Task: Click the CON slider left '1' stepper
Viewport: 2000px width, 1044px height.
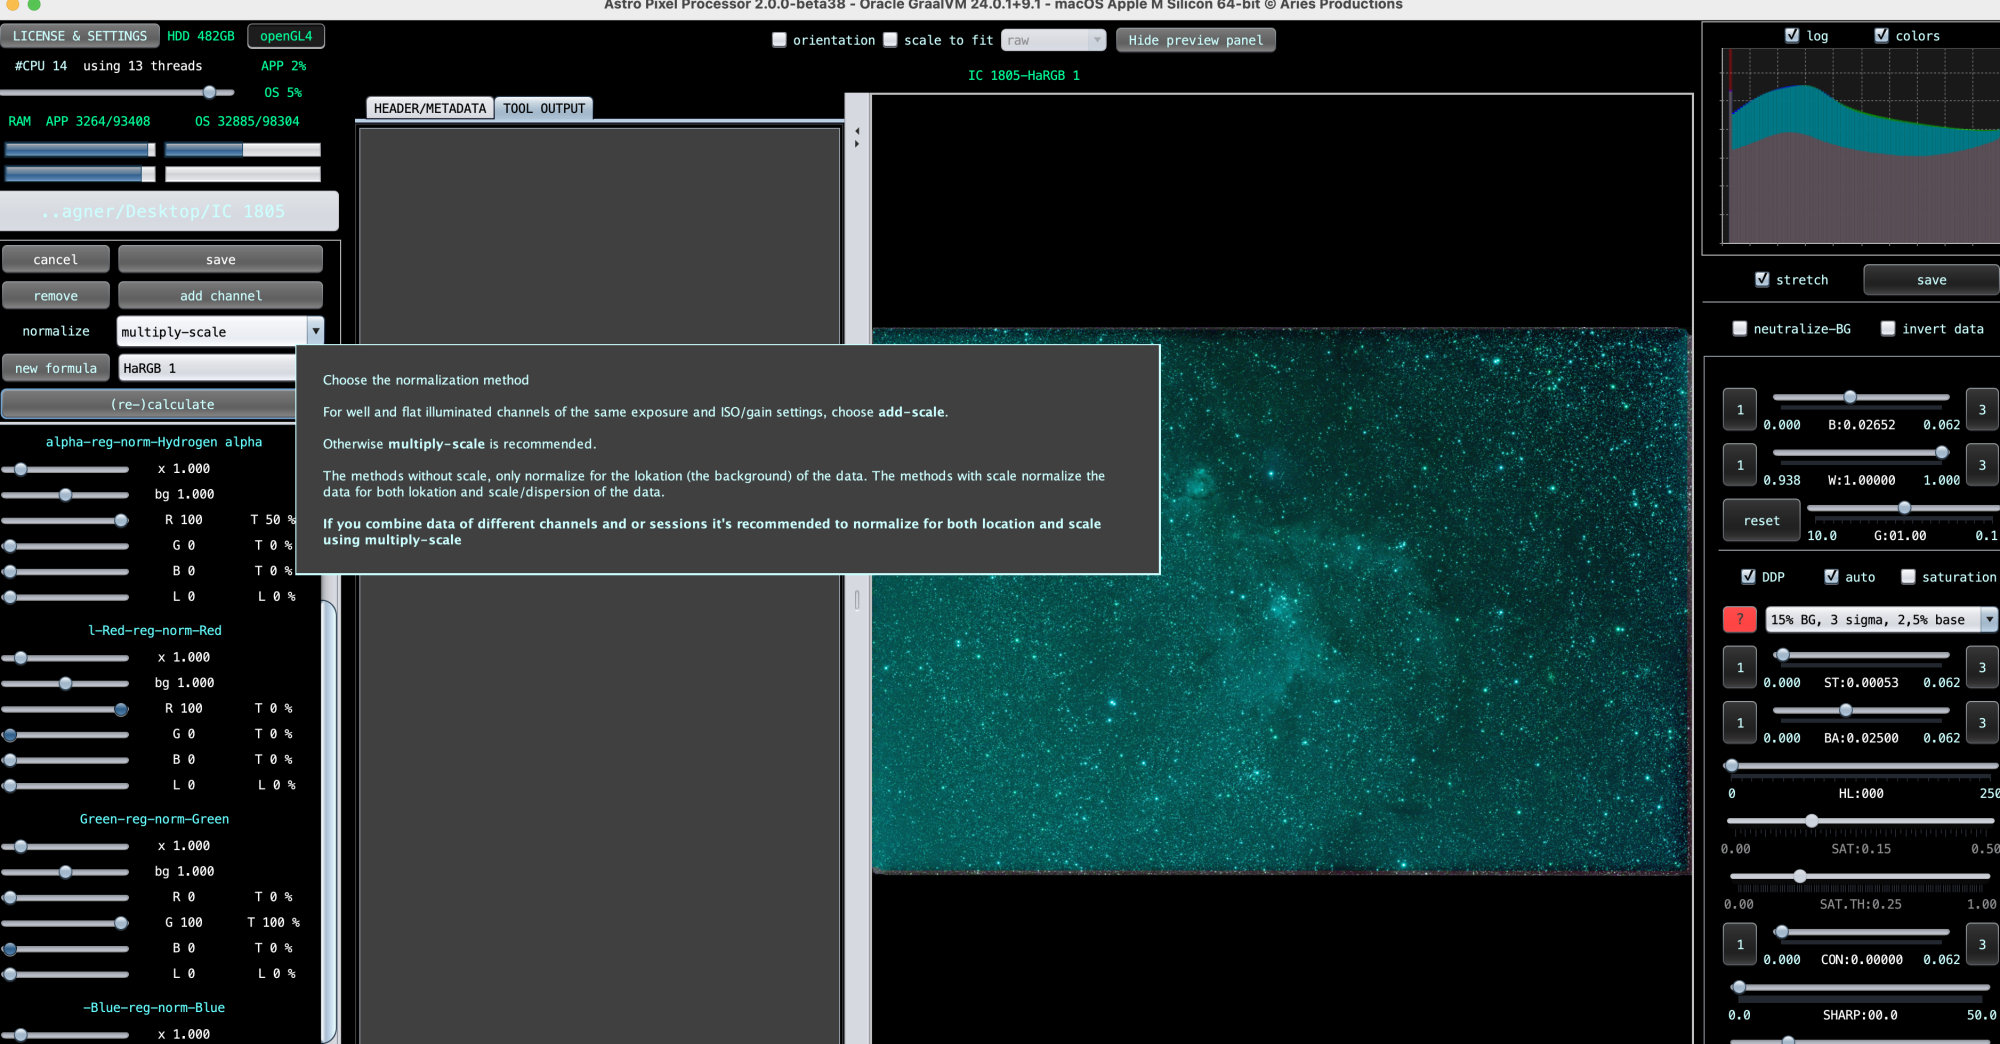Action: pos(1739,944)
